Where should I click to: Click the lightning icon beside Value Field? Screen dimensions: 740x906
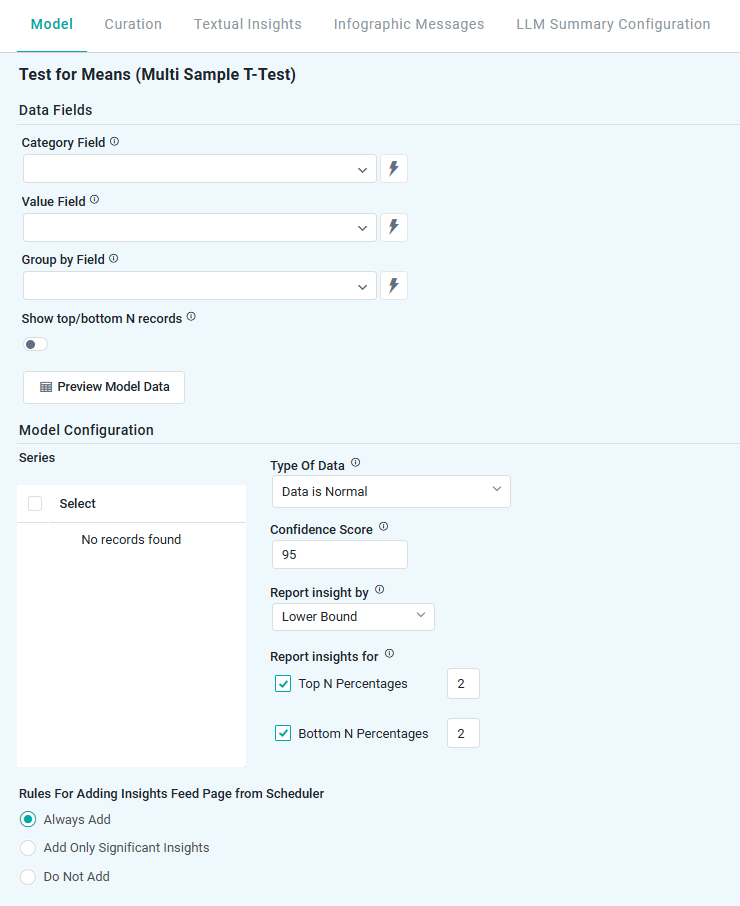point(394,227)
